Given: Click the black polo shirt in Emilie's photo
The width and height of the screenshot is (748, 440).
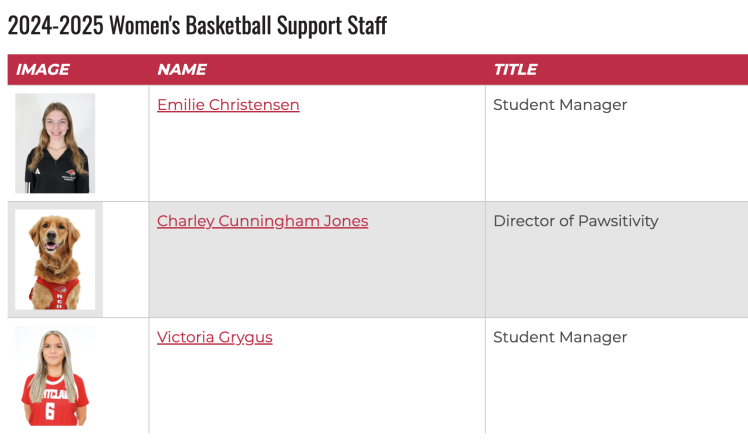Looking at the screenshot, I should (x=55, y=173).
